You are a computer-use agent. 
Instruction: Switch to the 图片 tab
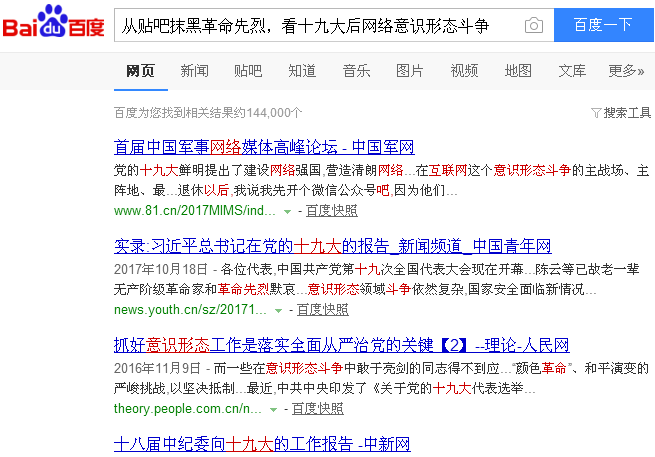point(410,71)
